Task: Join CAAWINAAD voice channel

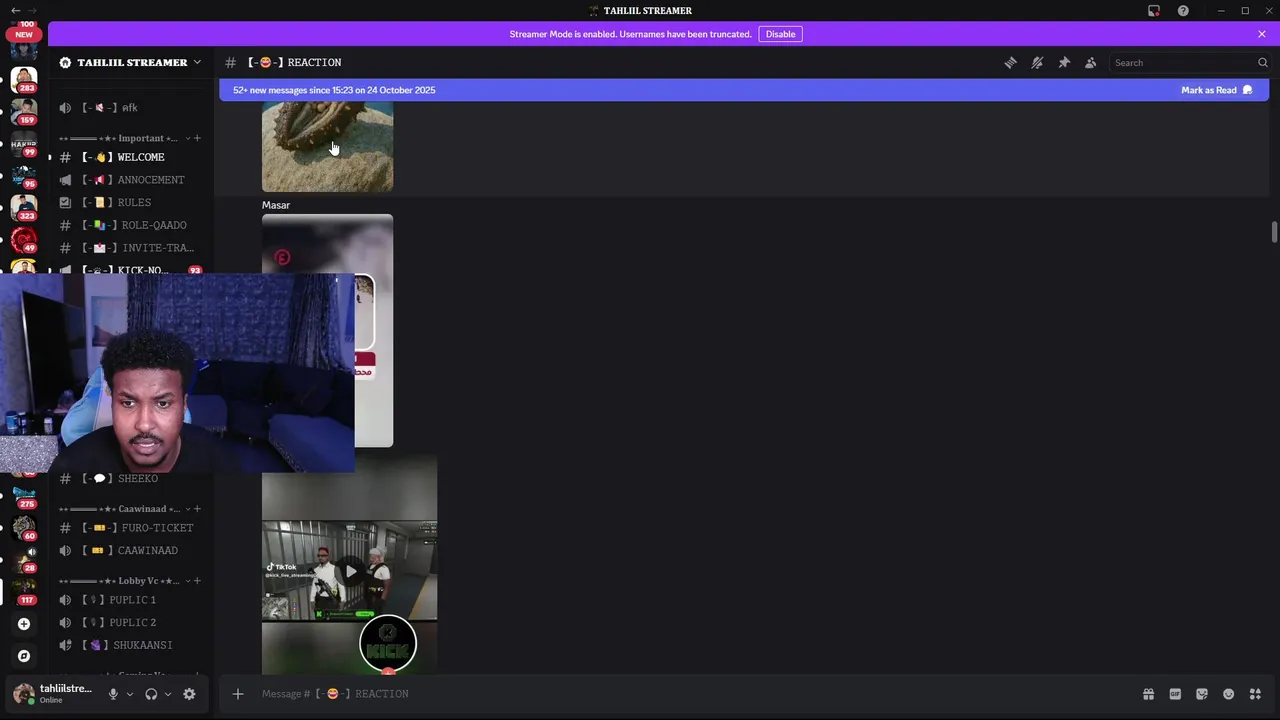Action: click(x=130, y=550)
